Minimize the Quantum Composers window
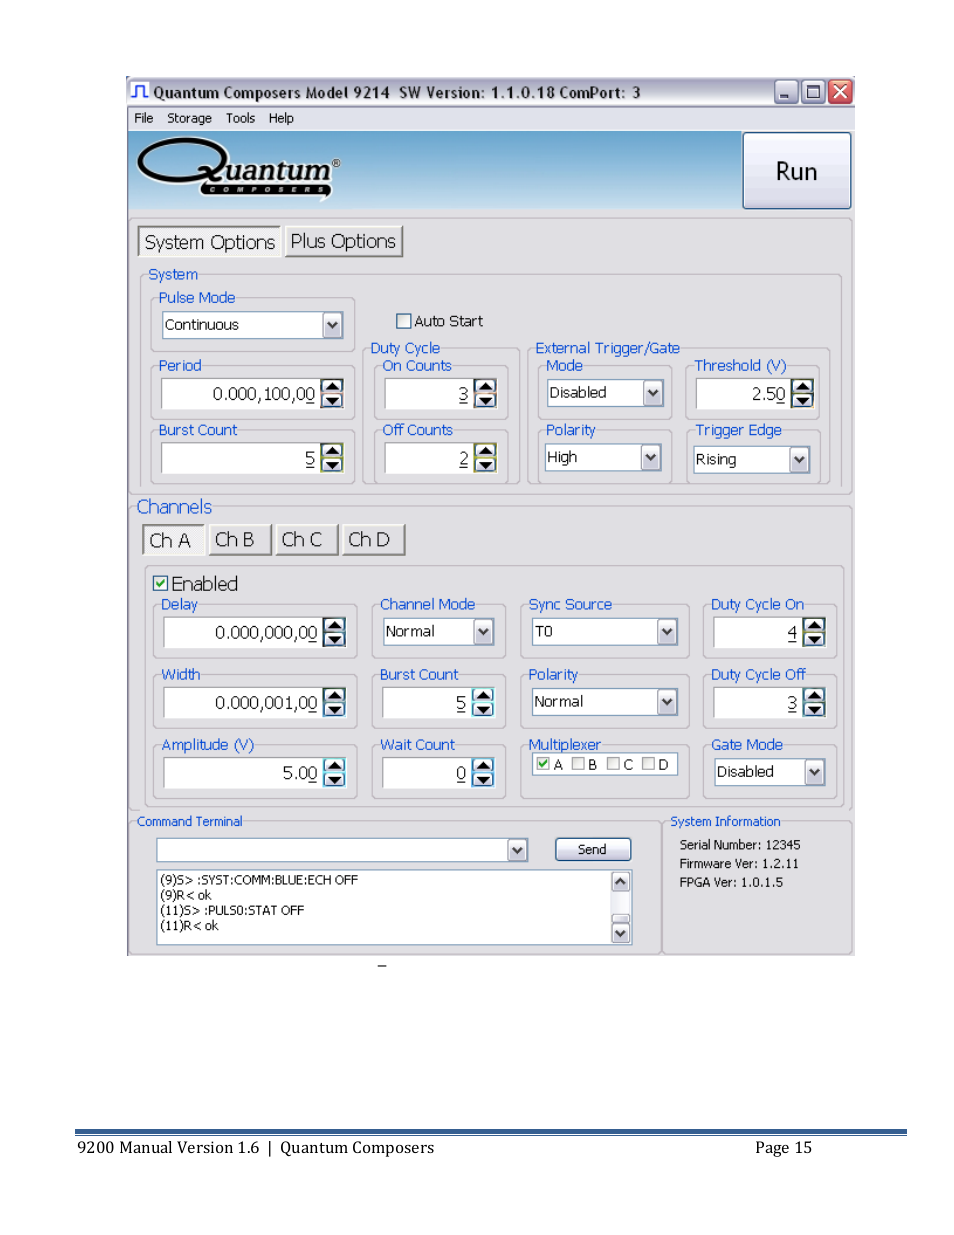This screenshot has height=1235, width=954. click(x=786, y=92)
